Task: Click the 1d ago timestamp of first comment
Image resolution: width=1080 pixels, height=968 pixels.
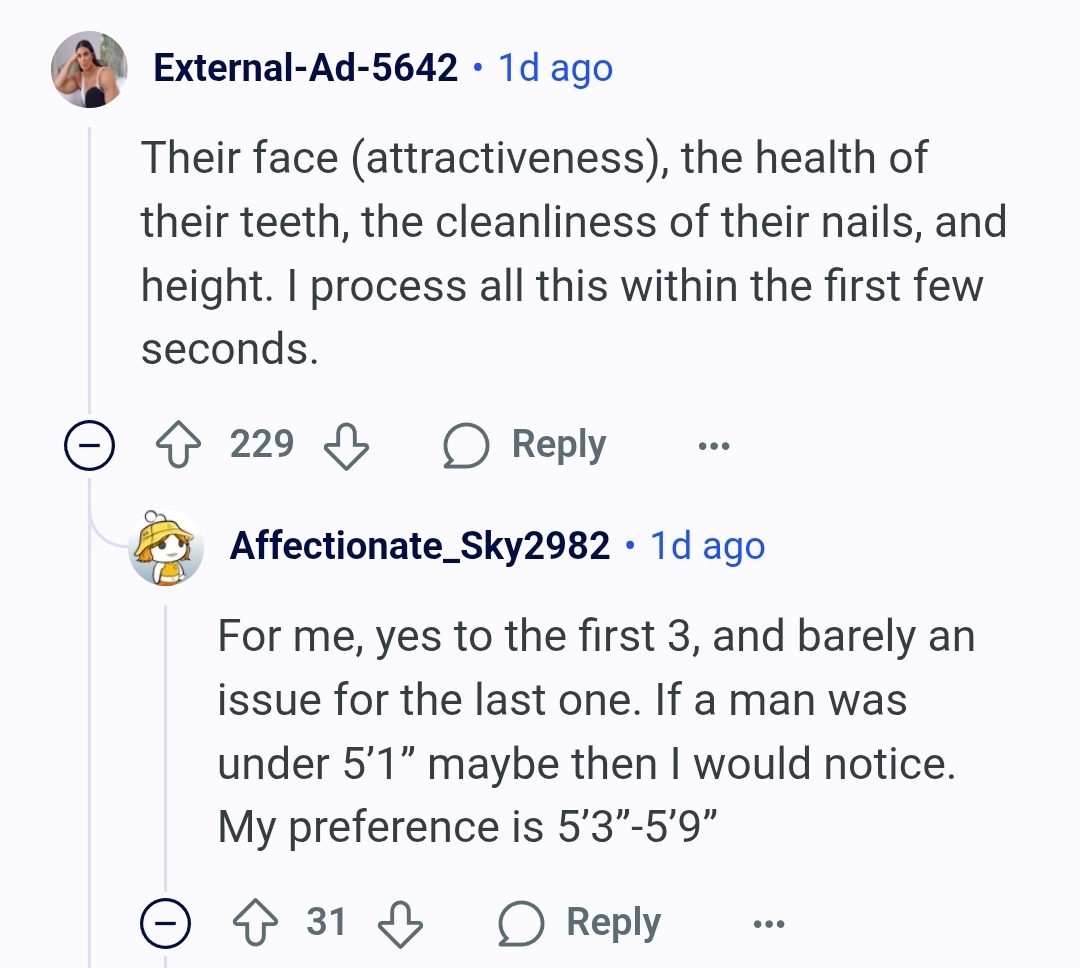Action: (555, 68)
